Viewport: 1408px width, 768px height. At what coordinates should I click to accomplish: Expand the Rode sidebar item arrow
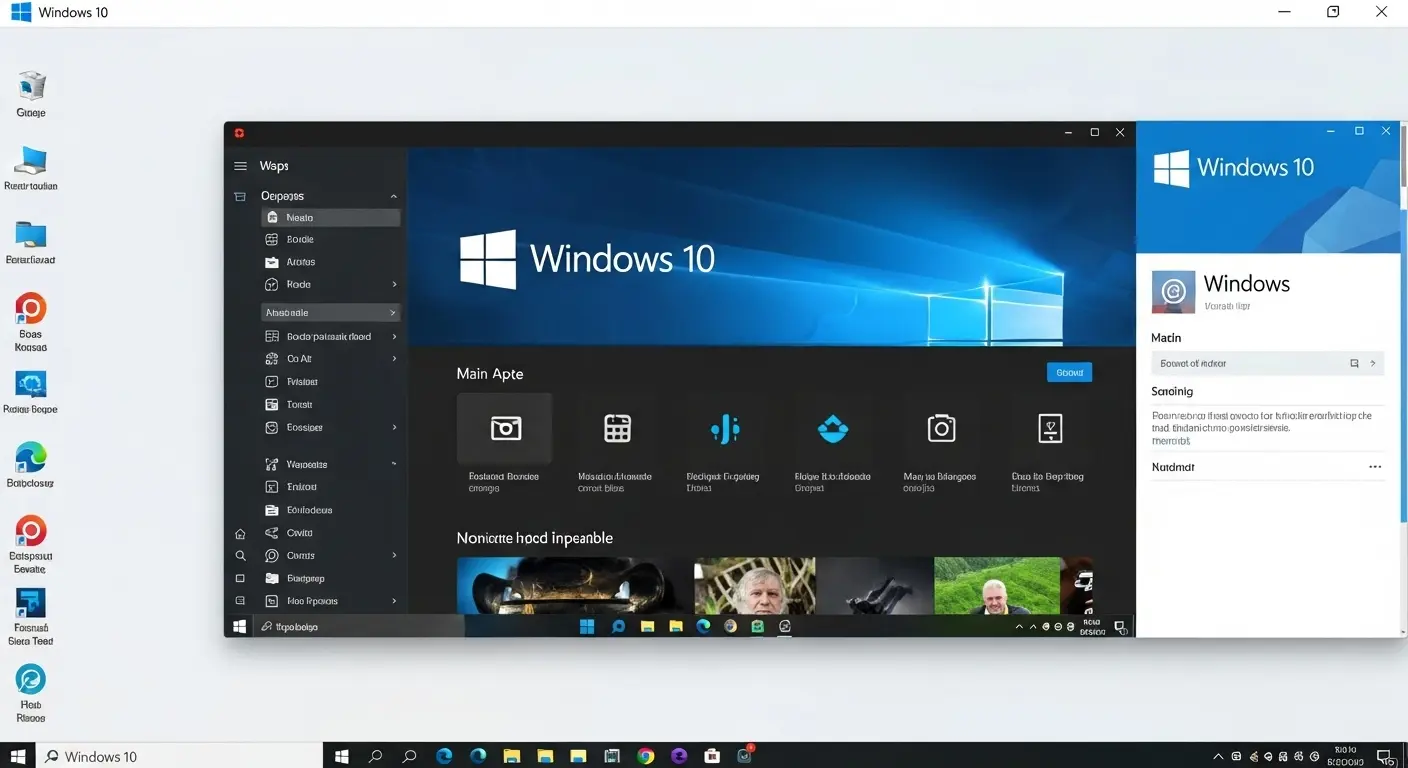coord(394,285)
